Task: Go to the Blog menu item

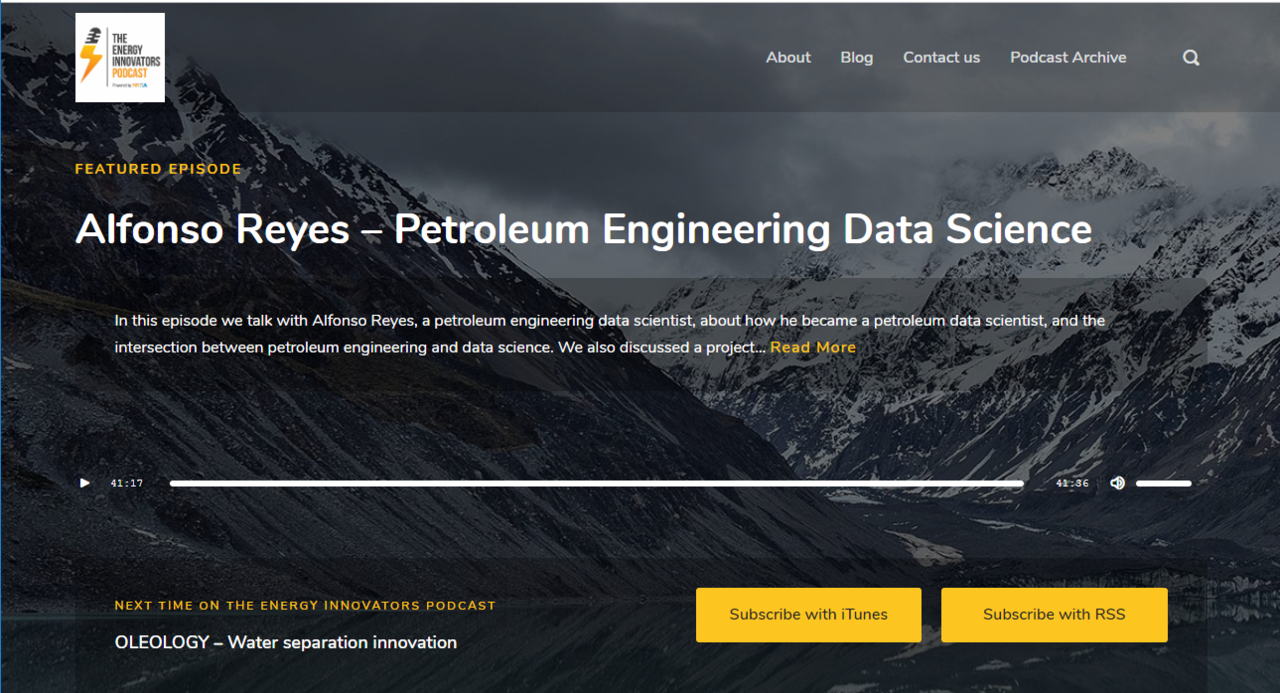Action: pos(856,58)
